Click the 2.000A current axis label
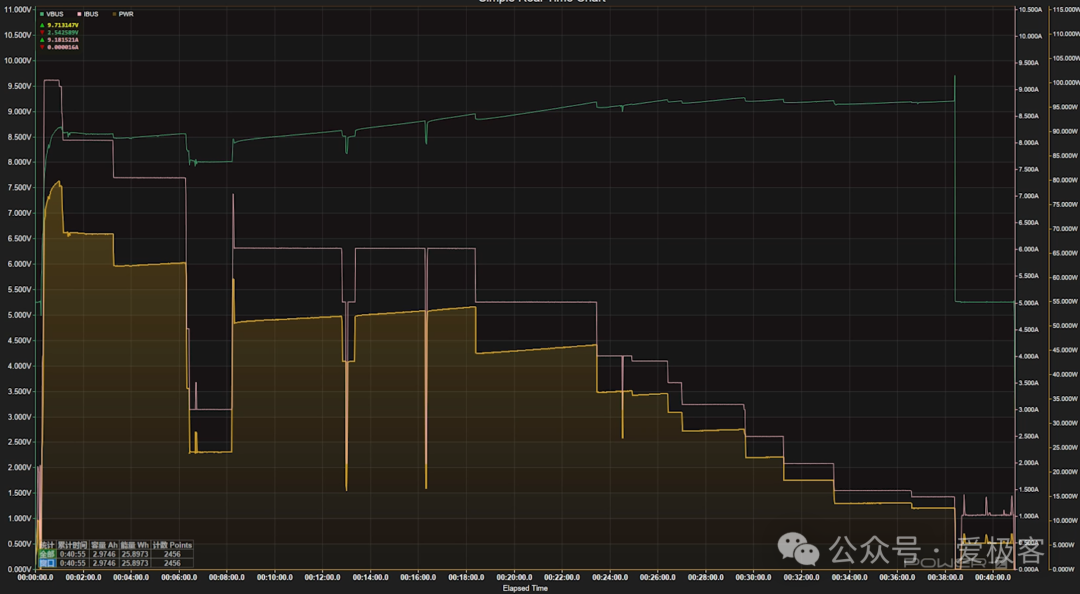 [1028, 463]
